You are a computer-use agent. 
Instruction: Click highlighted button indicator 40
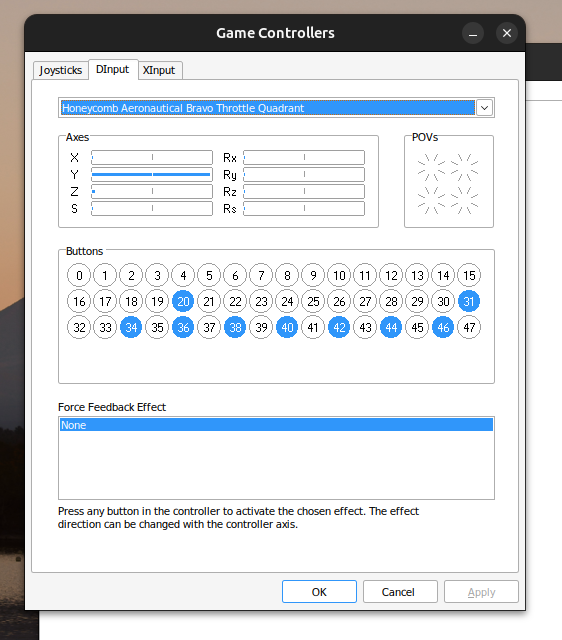coord(287,327)
